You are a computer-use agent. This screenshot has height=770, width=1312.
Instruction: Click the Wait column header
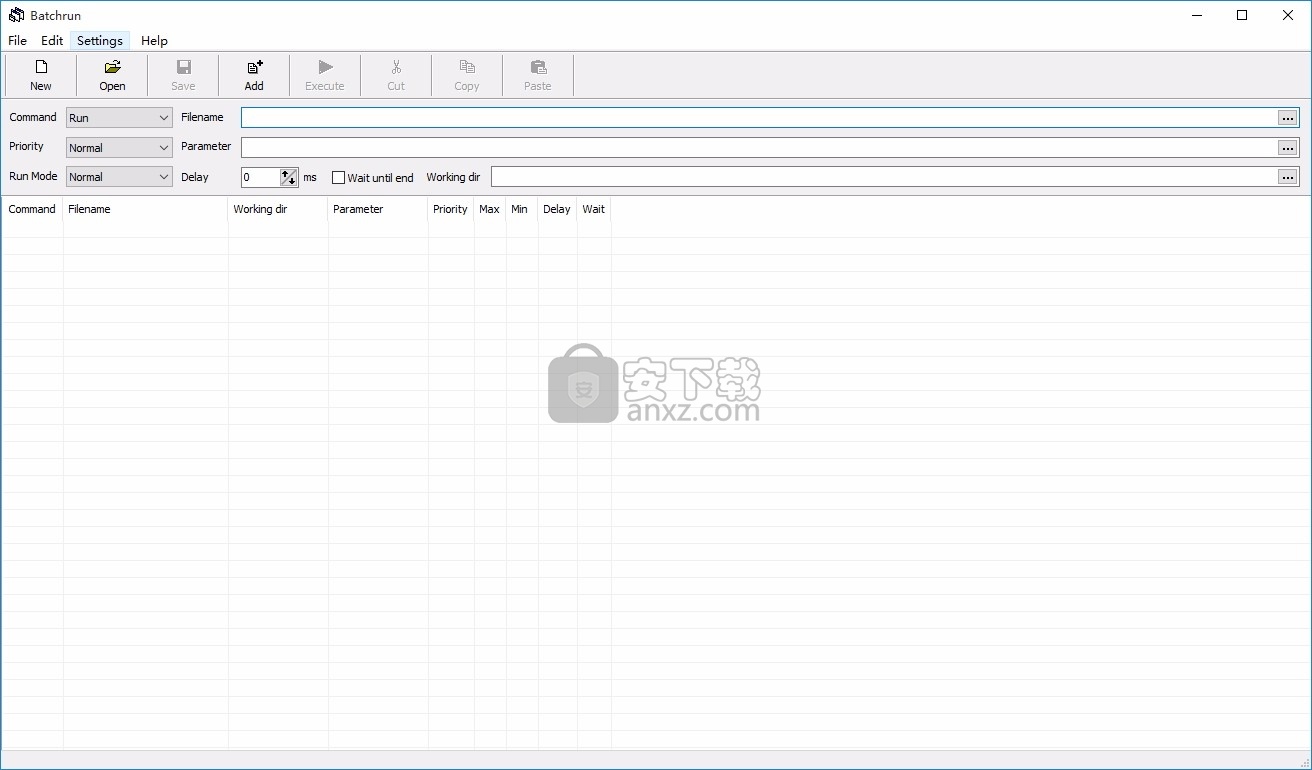coord(594,209)
